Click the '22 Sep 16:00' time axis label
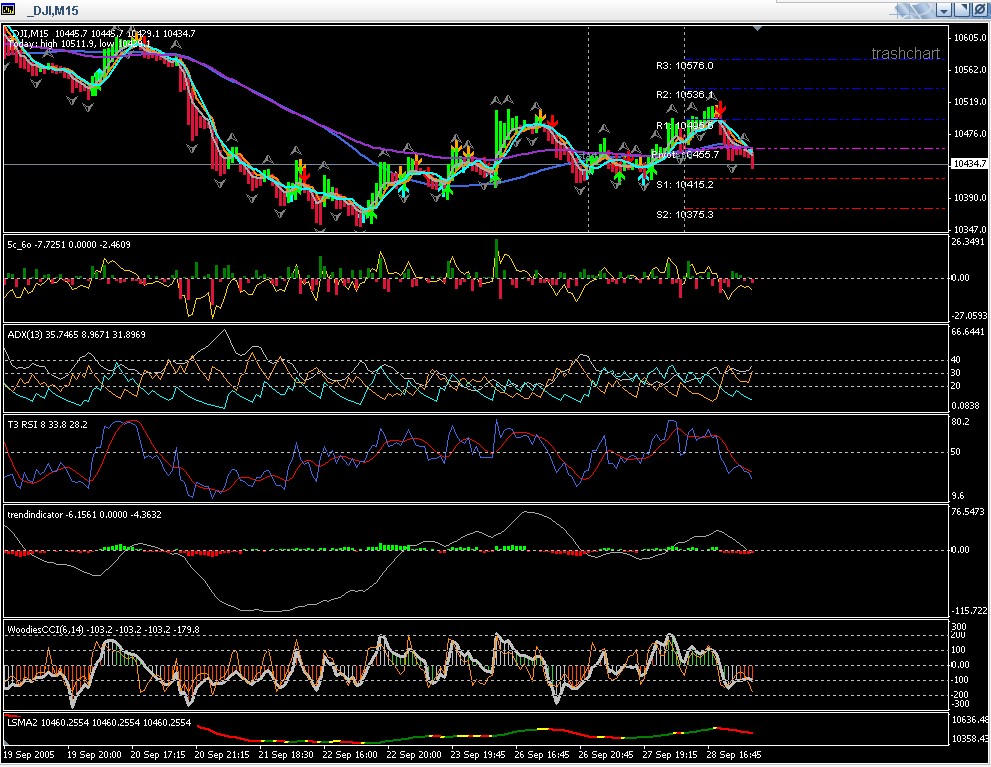 click(x=350, y=754)
